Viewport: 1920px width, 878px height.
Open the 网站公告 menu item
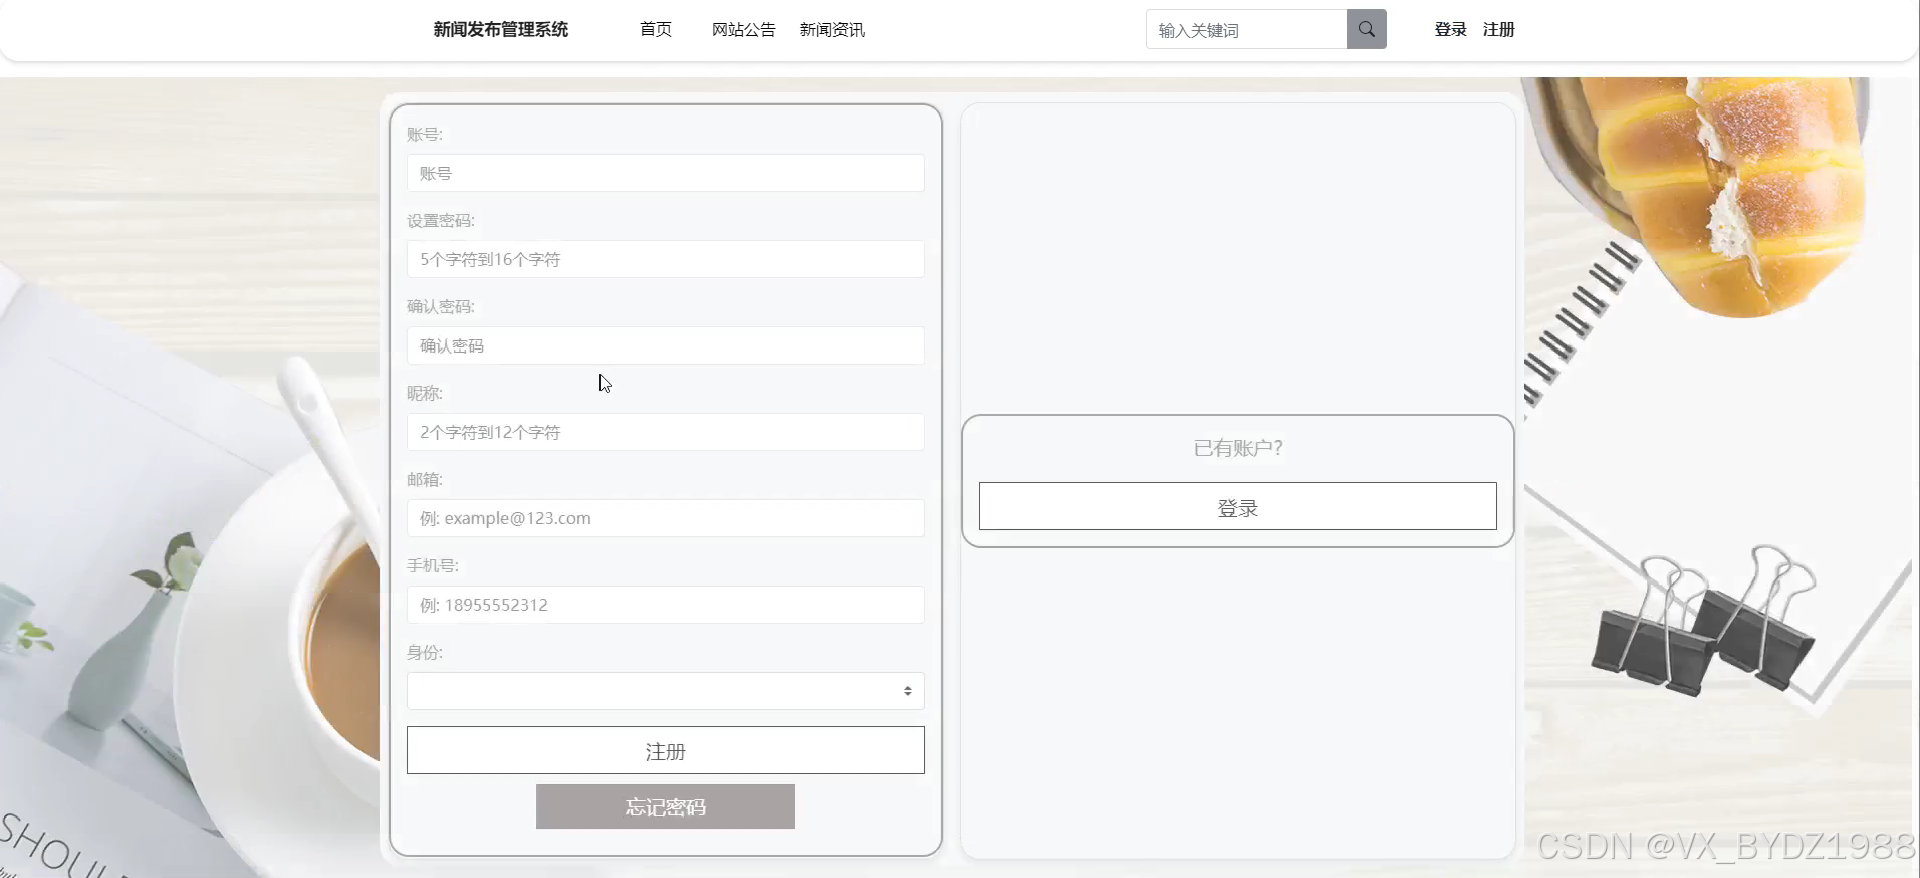click(x=743, y=30)
